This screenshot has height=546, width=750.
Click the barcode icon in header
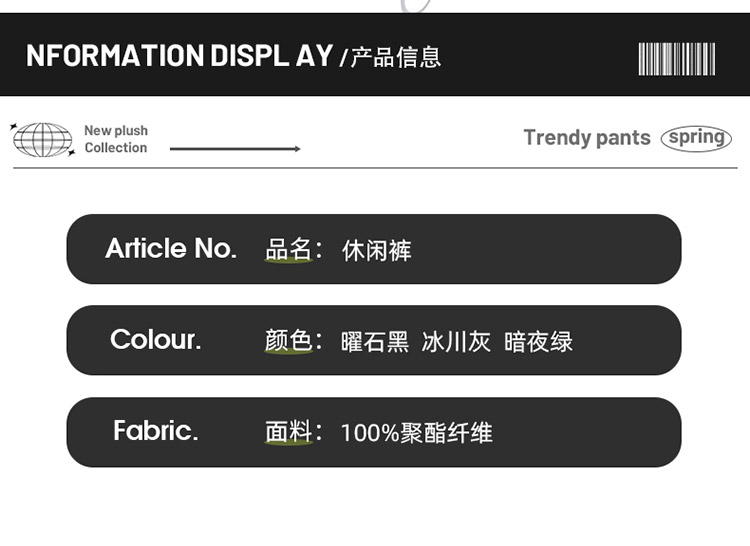(677, 59)
